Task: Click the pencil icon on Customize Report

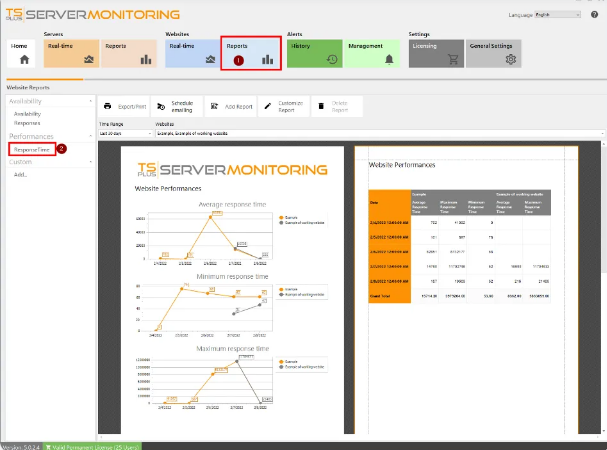Action: coord(267,106)
